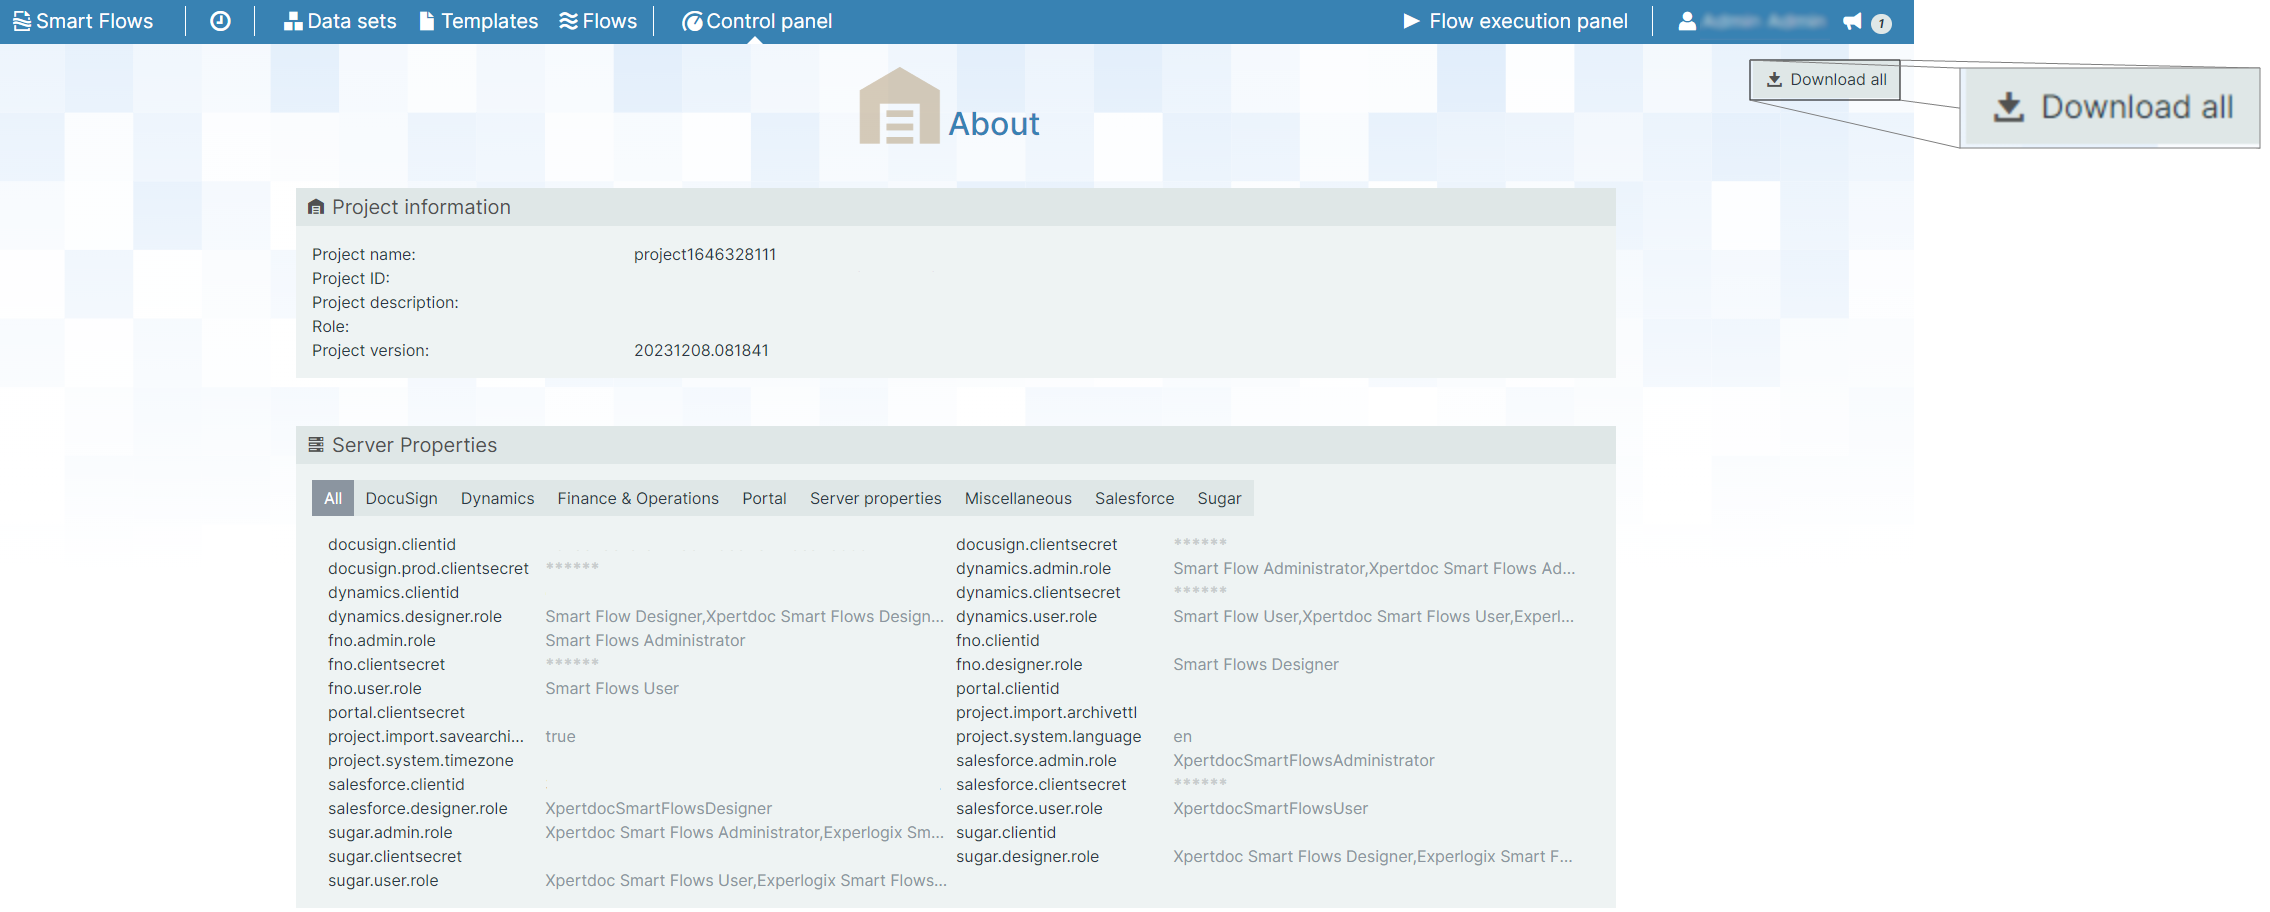Select docusign.prod.clientsecret property
The width and height of the screenshot is (2270, 912).
click(428, 568)
